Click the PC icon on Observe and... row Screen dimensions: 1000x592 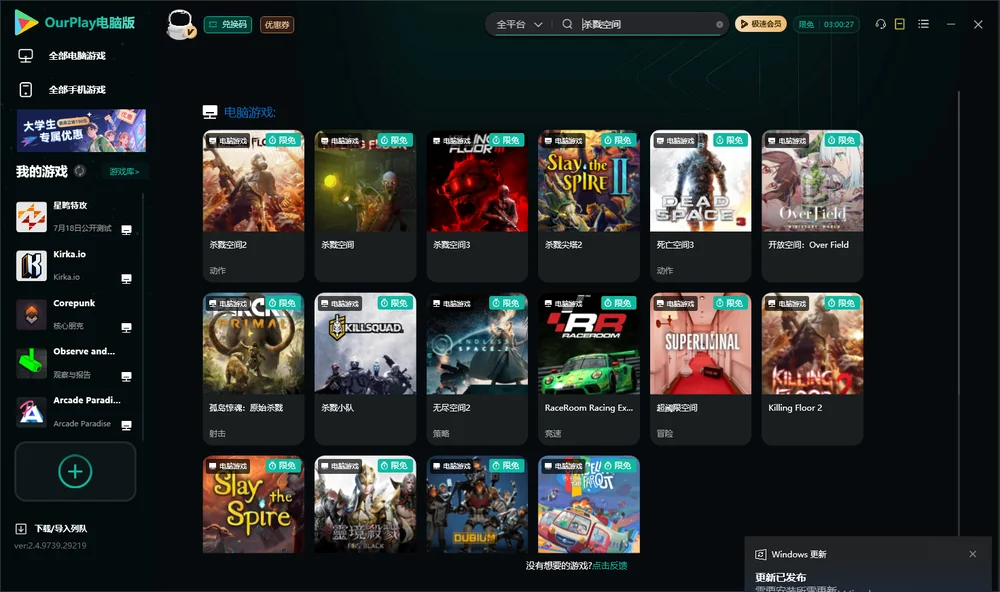pos(126,376)
